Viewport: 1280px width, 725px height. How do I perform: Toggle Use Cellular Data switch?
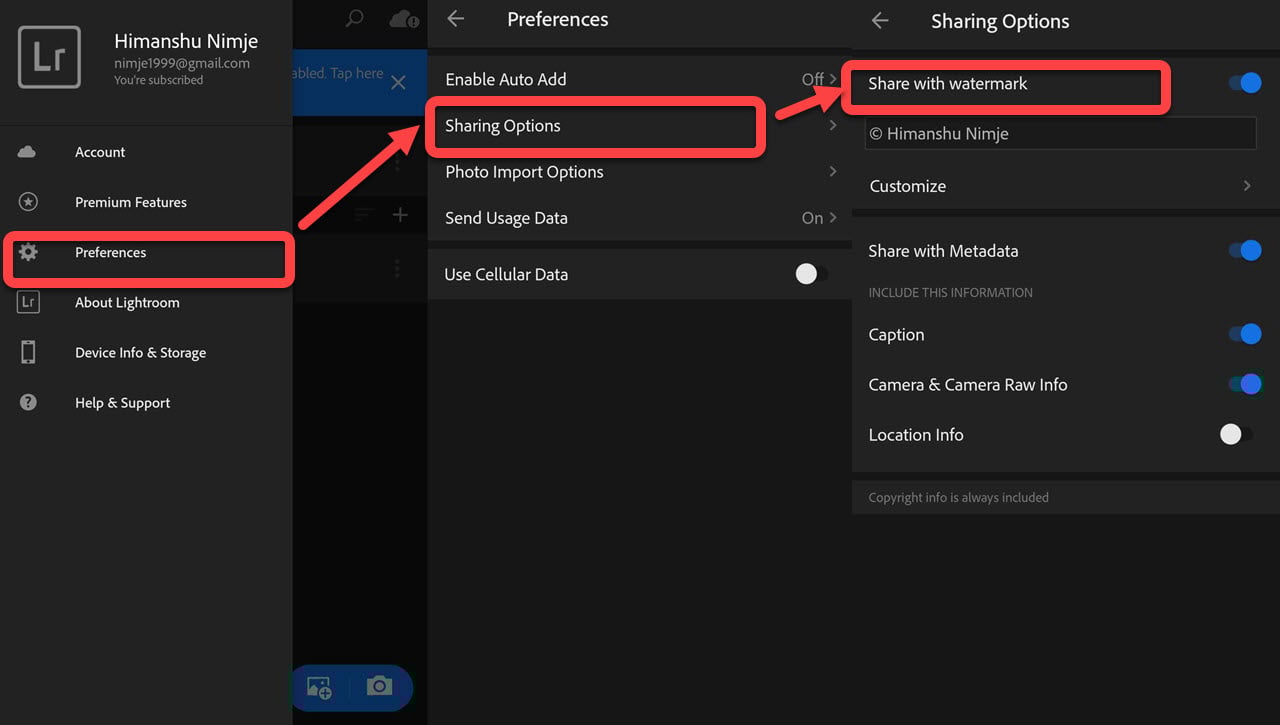coord(811,274)
